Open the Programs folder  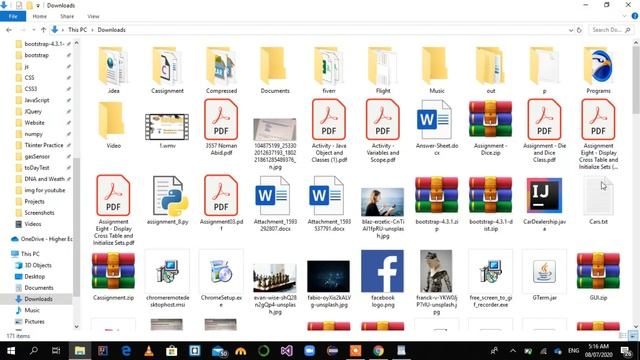tap(598, 70)
